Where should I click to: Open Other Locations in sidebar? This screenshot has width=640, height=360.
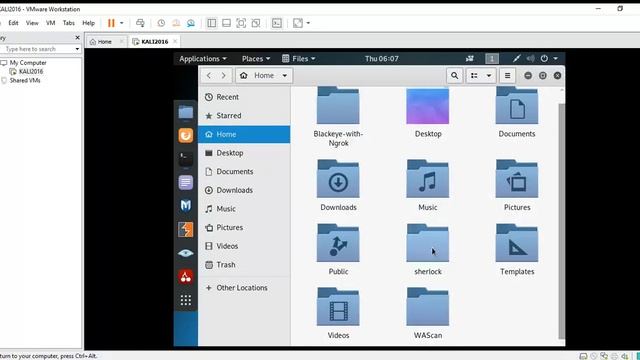(x=244, y=288)
